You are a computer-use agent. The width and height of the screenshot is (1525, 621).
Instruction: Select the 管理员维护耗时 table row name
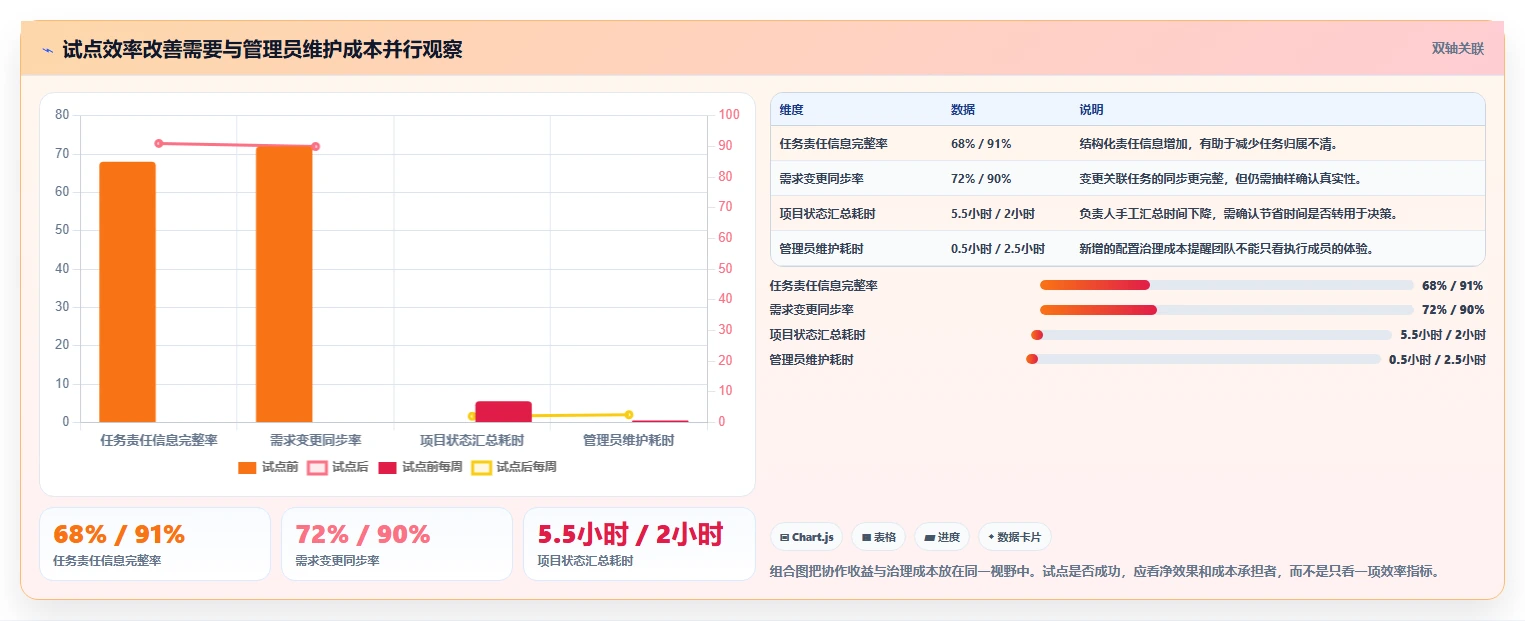(x=821, y=249)
